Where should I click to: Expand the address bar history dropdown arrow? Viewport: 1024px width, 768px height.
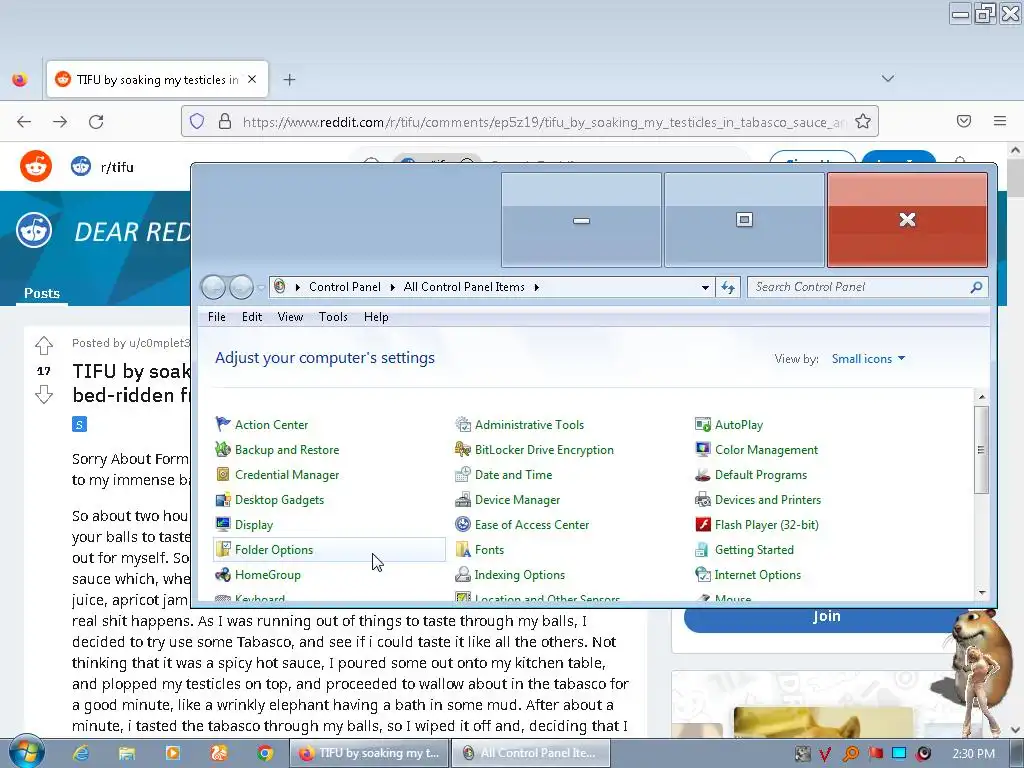click(x=705, y=287)
